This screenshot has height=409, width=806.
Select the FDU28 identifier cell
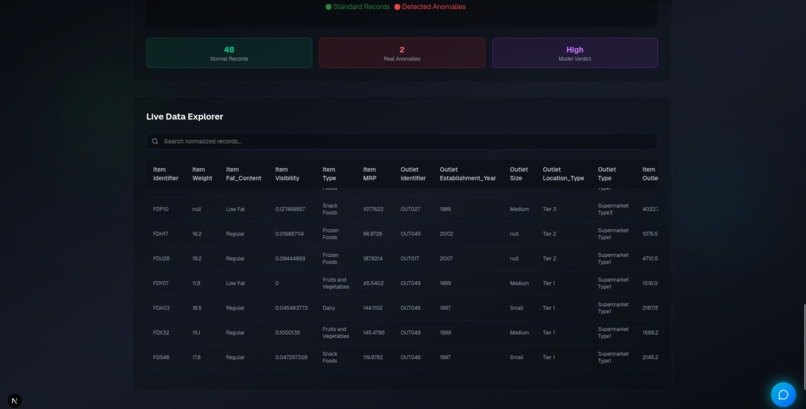pos(161,258)
